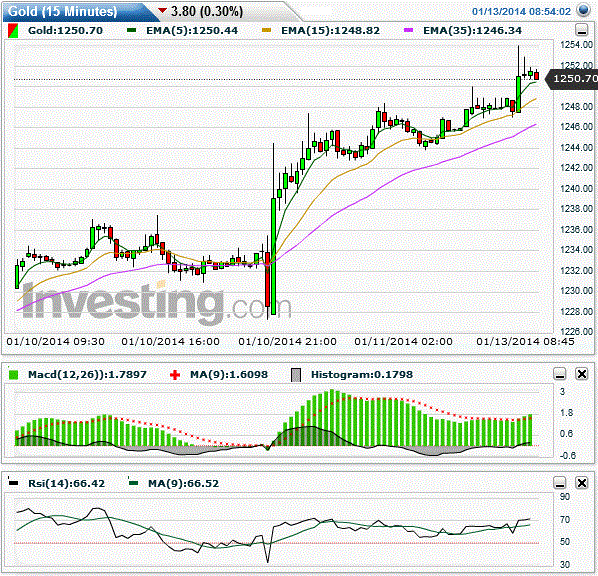Click the 01/10/2014 21:00 time axis label

tap(288, 341)
